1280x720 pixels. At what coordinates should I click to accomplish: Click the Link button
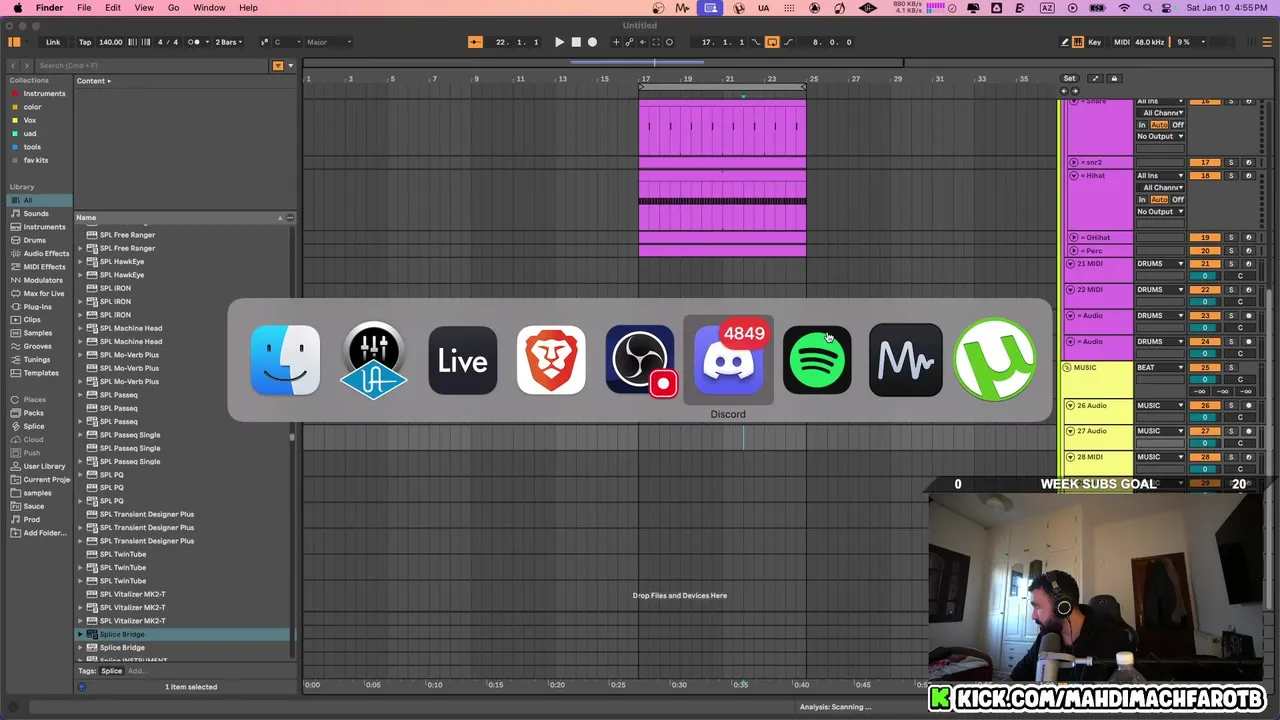(53, 42)
